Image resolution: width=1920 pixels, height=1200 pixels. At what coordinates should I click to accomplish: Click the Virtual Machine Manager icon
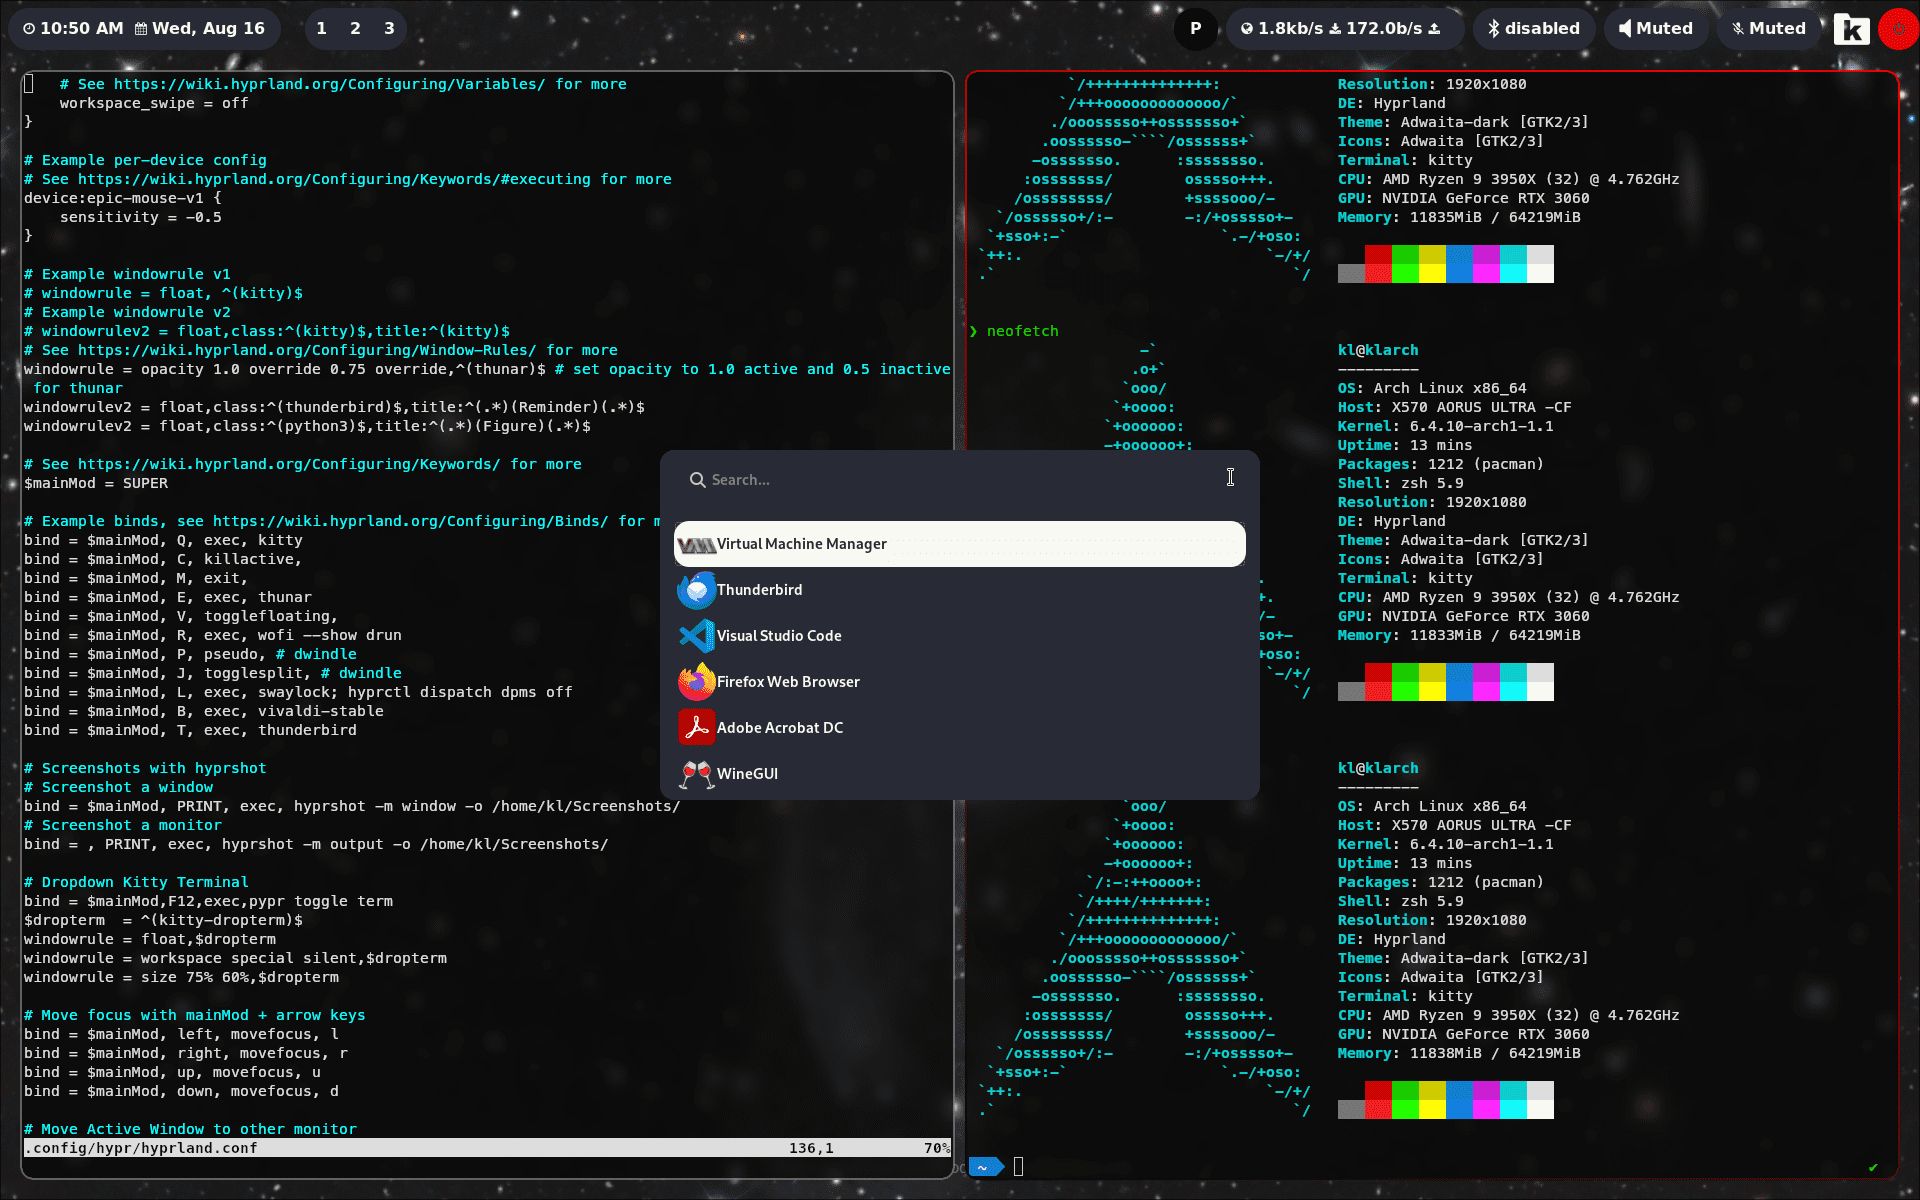click(696, 545)
